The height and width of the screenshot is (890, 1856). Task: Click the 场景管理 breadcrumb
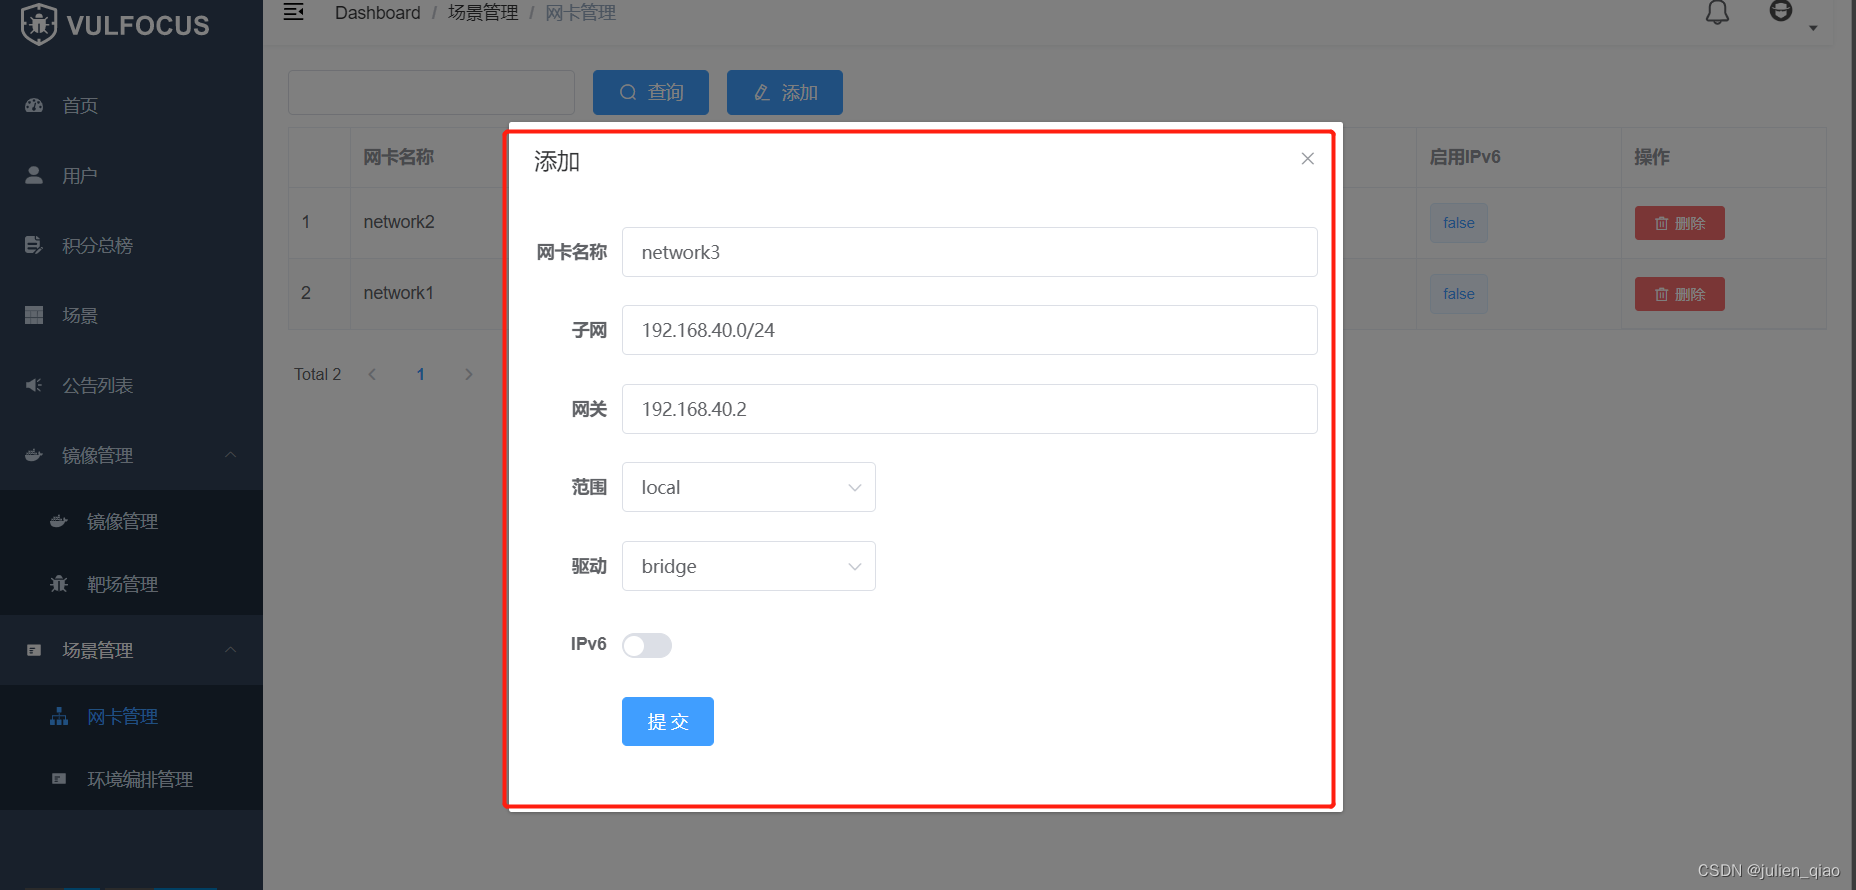[x=483, y=13]
